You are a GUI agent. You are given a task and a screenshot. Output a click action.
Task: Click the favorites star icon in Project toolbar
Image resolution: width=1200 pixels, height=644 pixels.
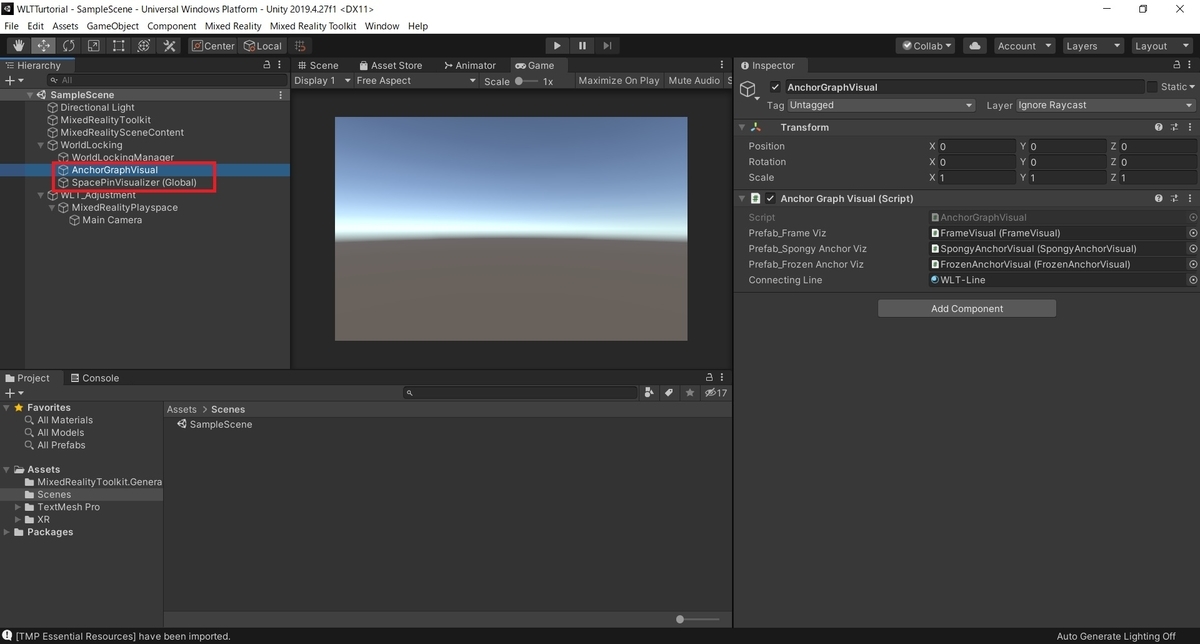click(690, 393)
